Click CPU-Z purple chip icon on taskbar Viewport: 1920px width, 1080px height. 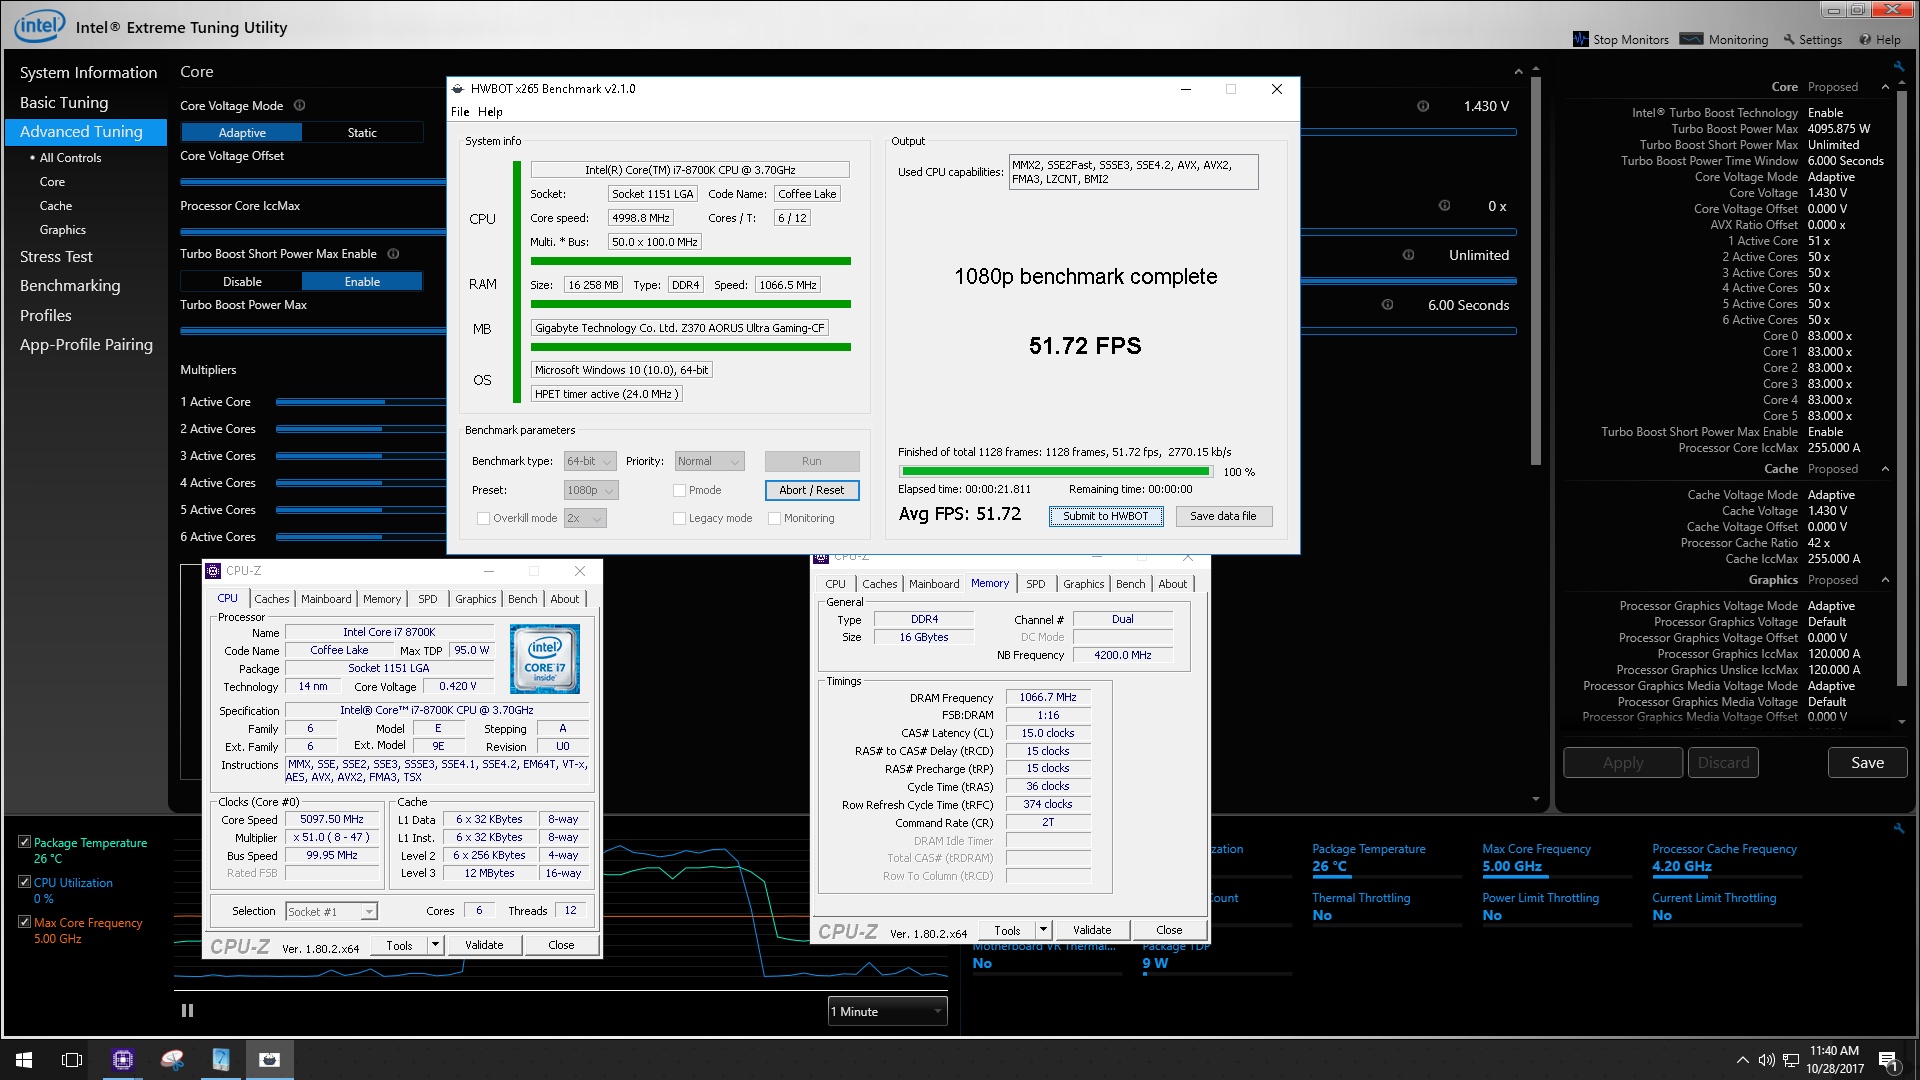123,1060
